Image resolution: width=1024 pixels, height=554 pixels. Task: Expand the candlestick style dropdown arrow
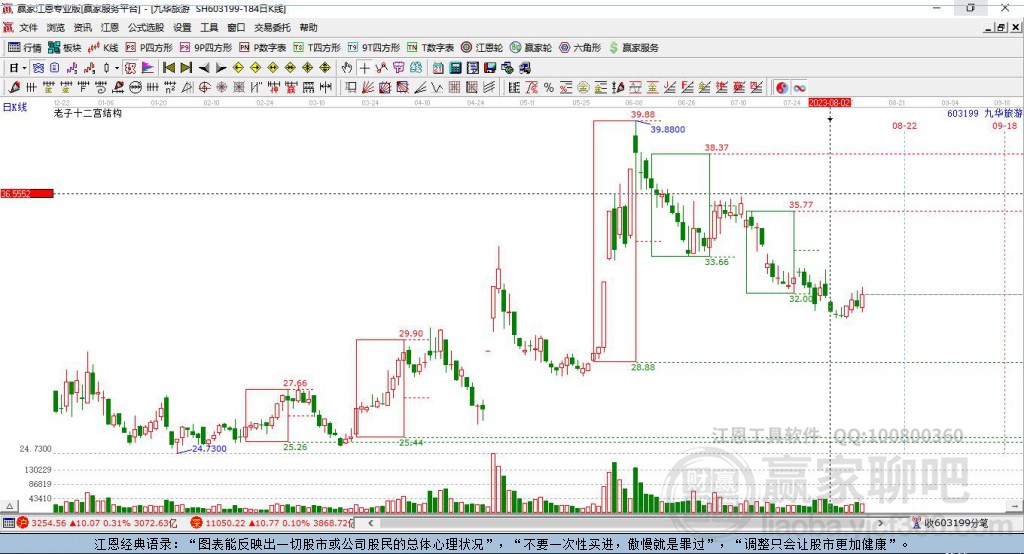pyautogui.click(x=117, y=68)
